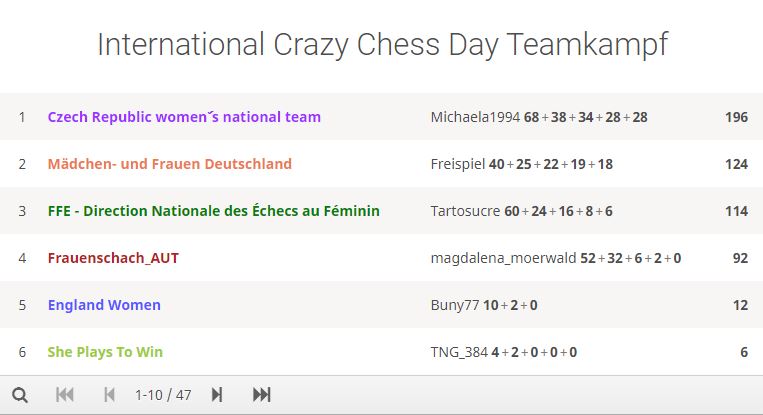Open Mädchen- und Frauen Deutschland team
The image size is (763, 415).
click(x=170, y=164)
